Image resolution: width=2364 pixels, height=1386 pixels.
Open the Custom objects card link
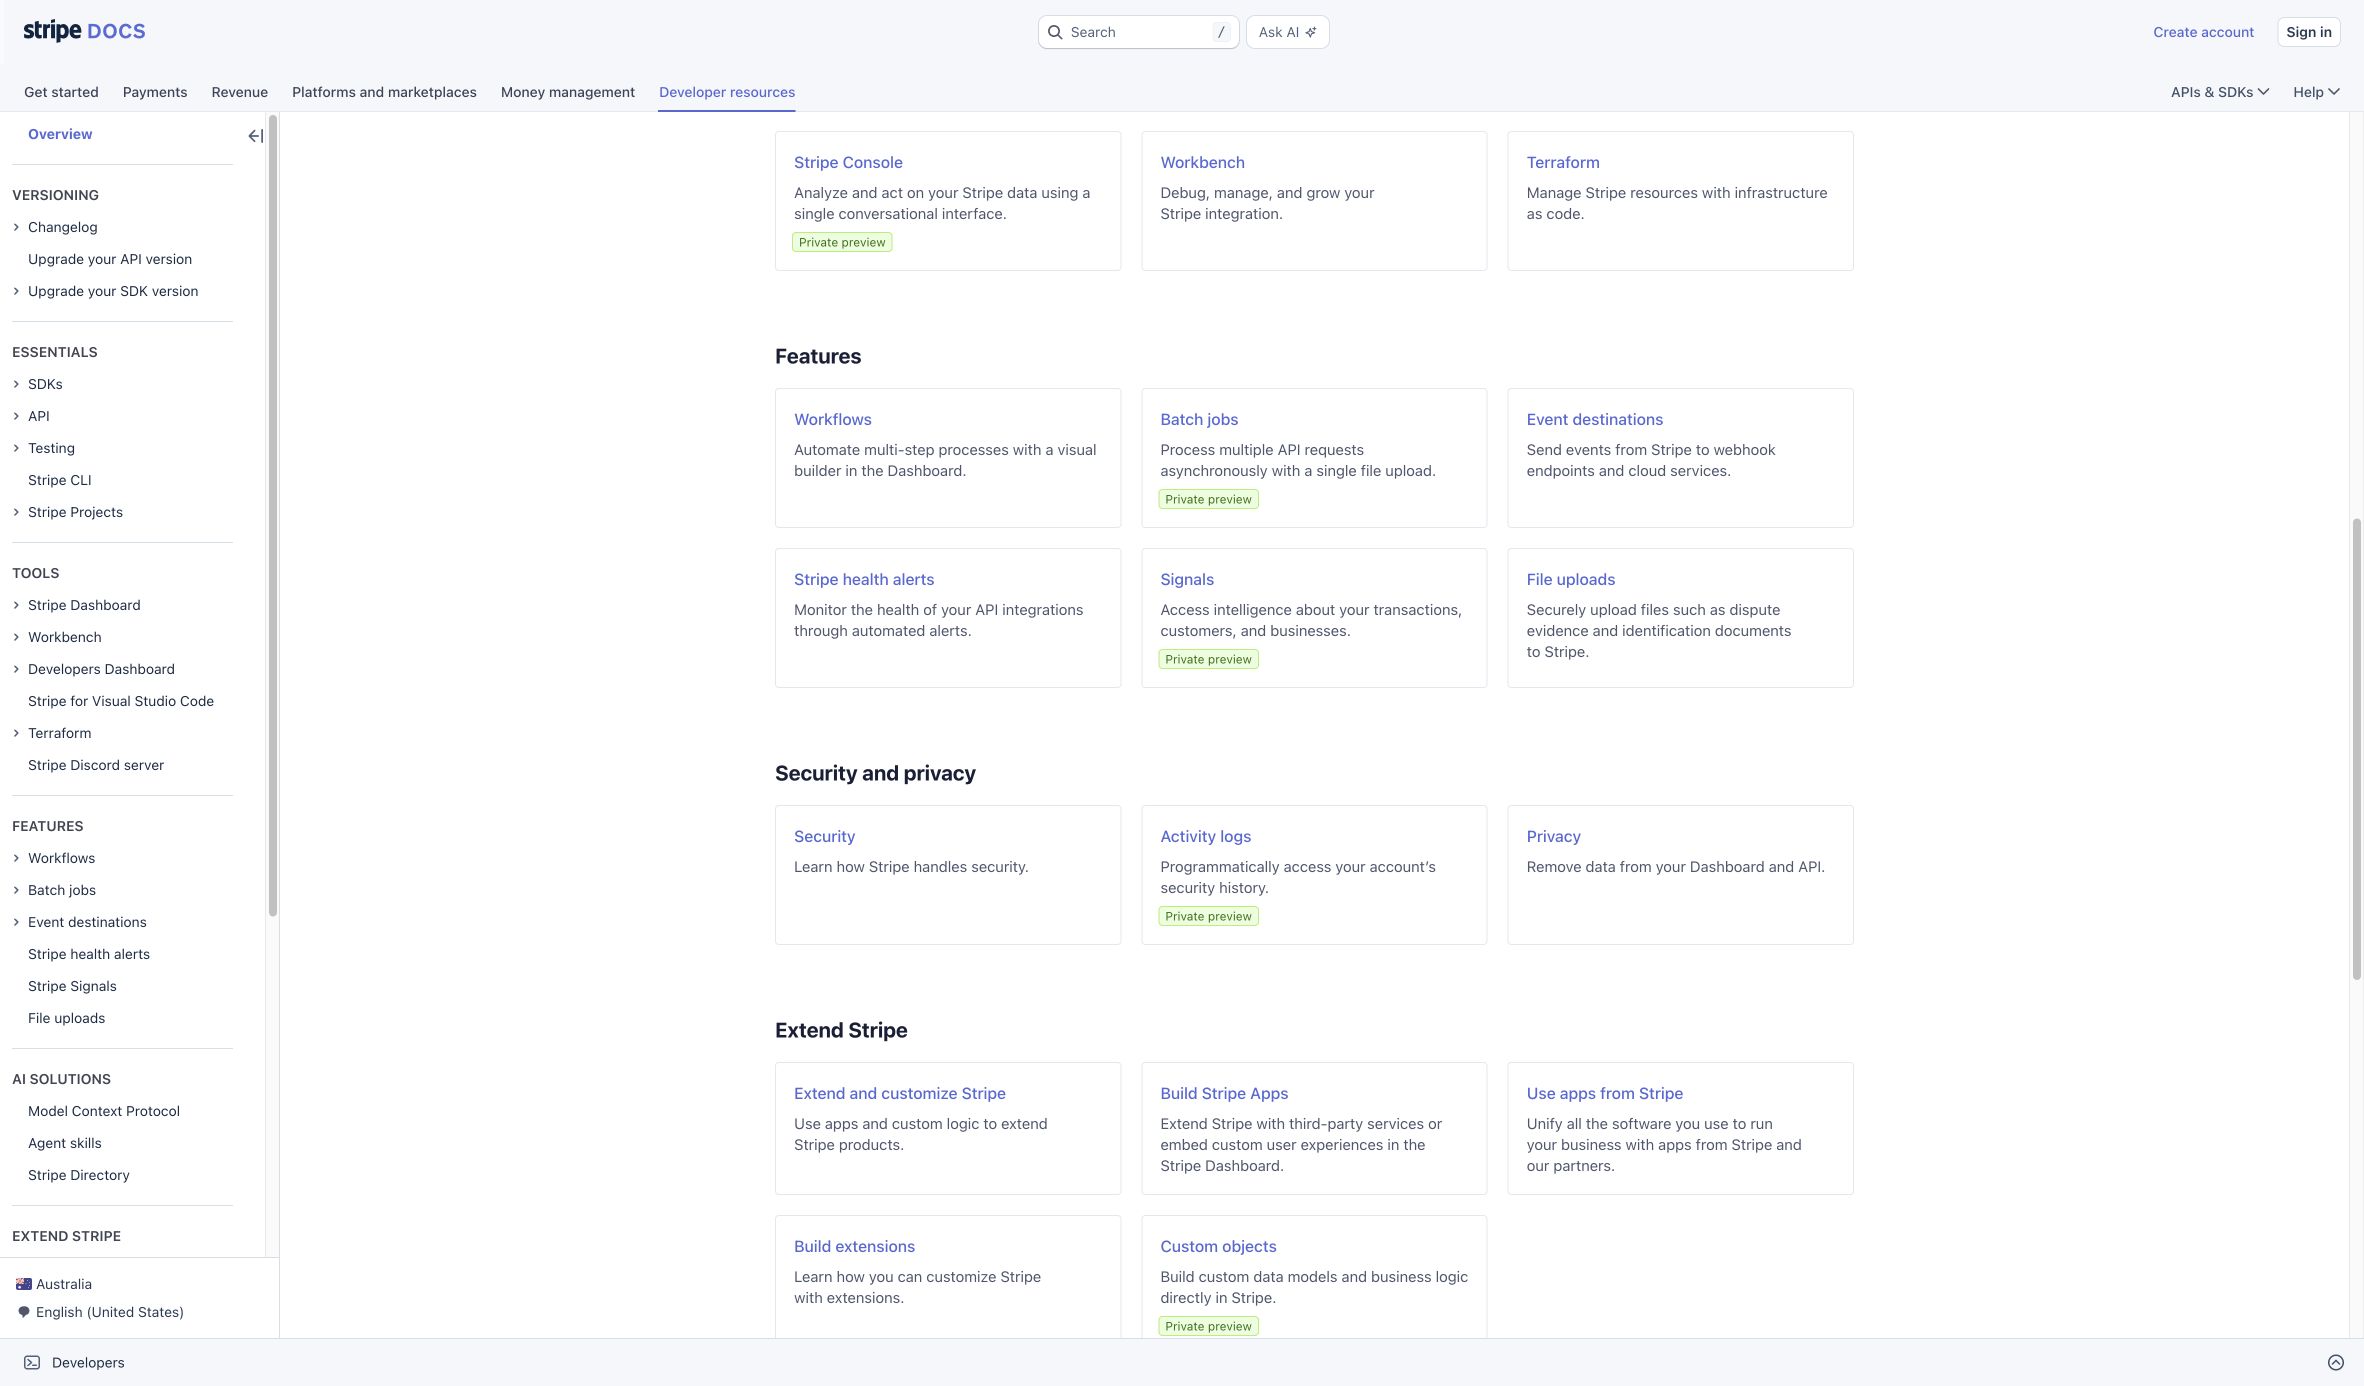[1218, 1246]
